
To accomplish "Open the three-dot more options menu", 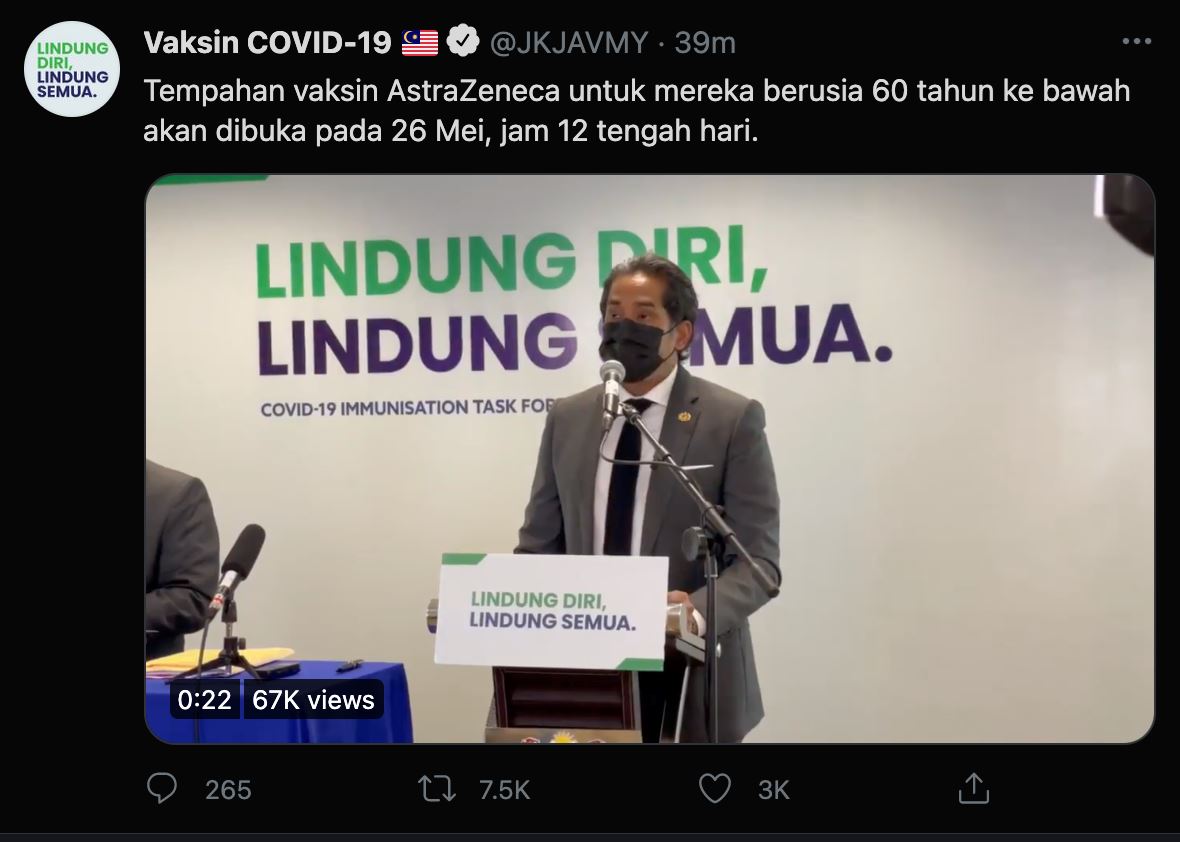I will click(1136, 41).
